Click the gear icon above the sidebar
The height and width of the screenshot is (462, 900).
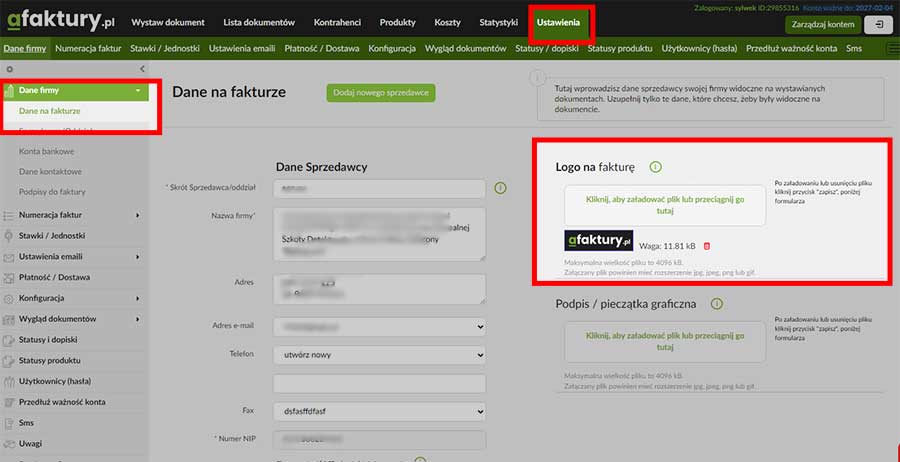[10, 69]
